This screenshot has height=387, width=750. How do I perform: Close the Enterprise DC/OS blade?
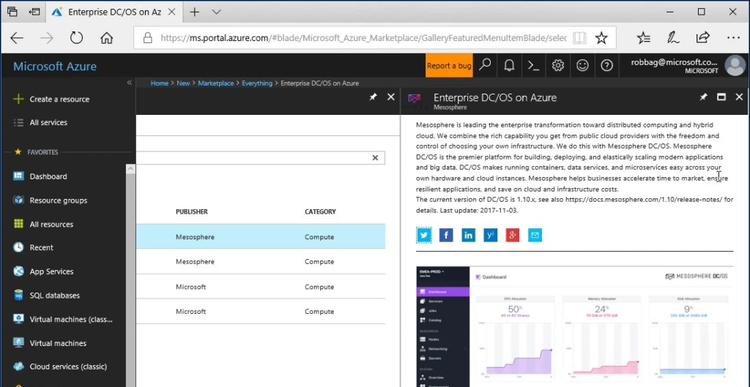(739, 97)
